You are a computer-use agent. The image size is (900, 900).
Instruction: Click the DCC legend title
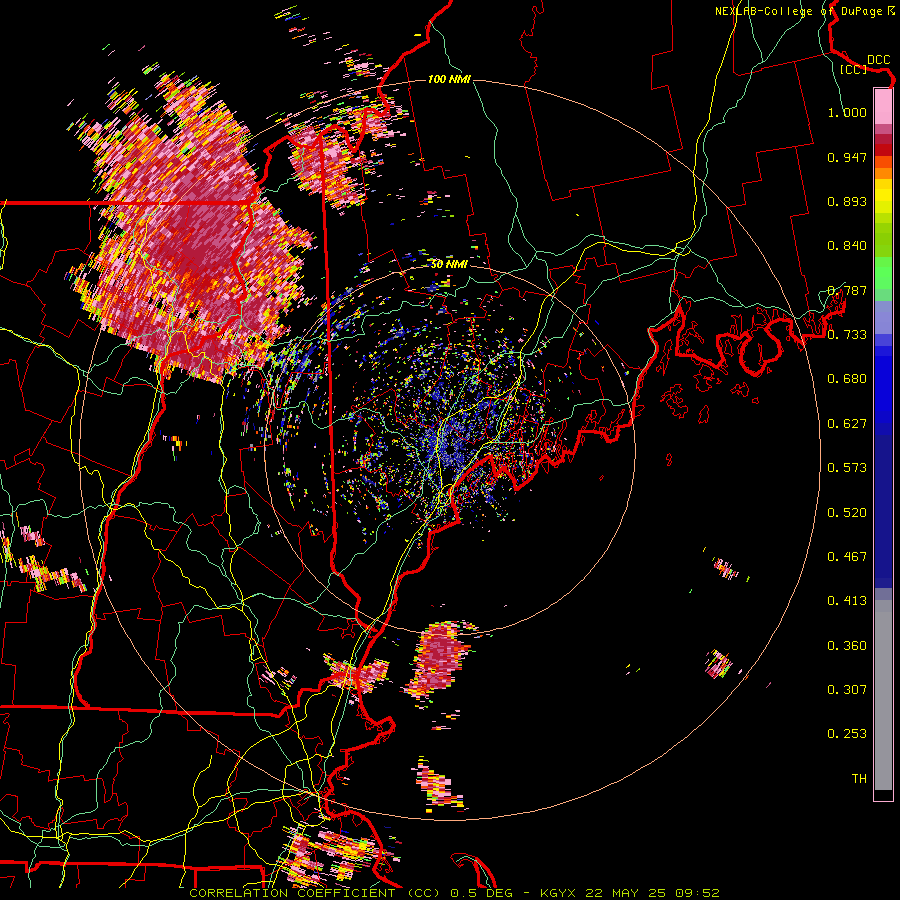(878, 59)
